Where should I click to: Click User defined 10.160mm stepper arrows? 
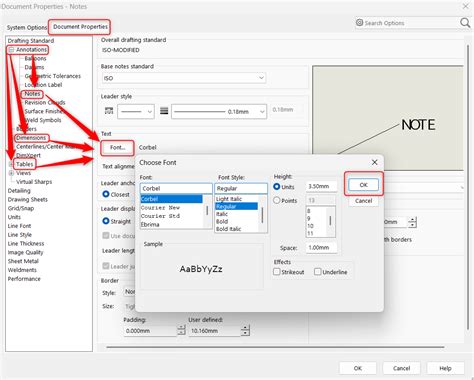tap(245, 330)
